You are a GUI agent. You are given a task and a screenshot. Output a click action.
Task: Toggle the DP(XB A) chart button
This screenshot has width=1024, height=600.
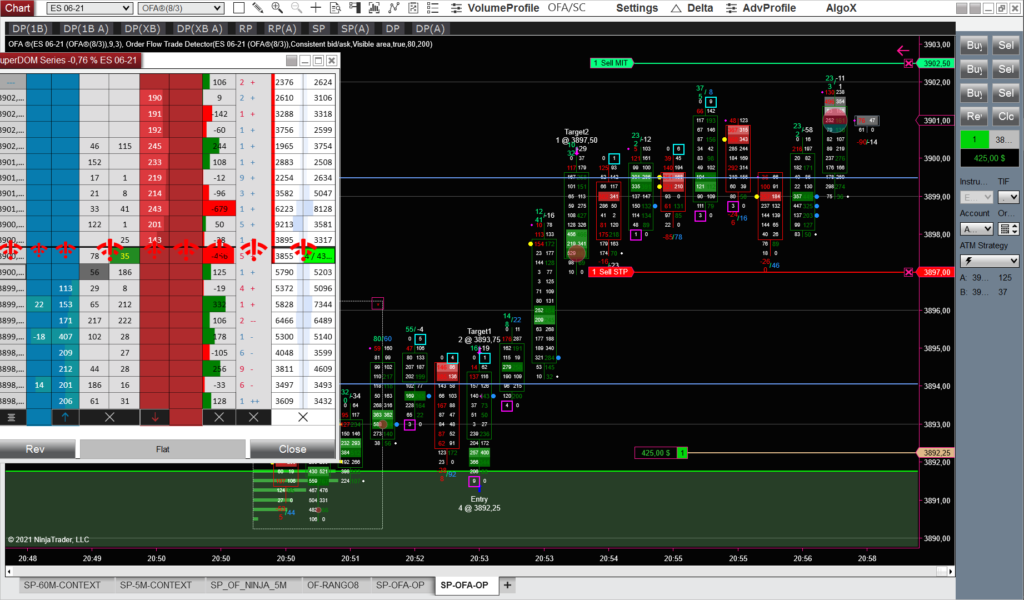tap(199, 29)
